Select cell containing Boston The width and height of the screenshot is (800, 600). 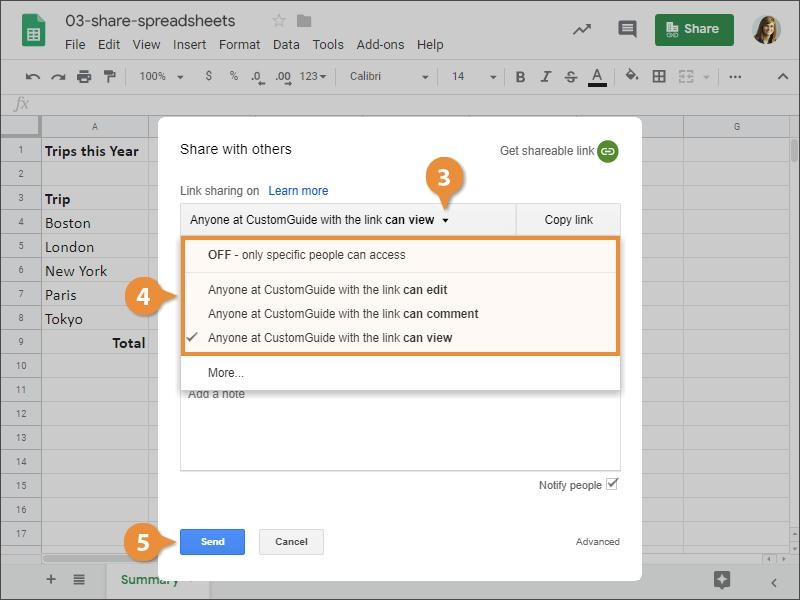pos(95,223)
